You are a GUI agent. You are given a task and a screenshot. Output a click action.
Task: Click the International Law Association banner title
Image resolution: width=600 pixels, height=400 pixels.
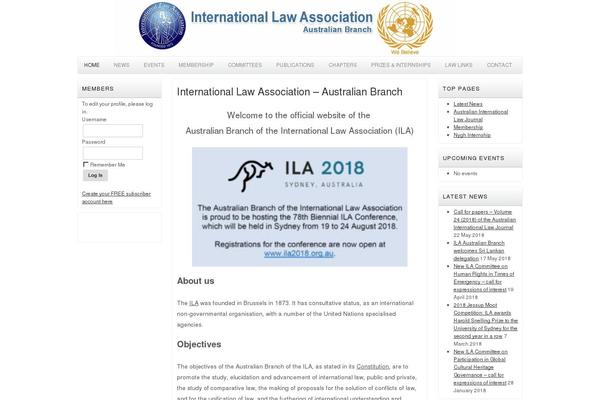281,17
